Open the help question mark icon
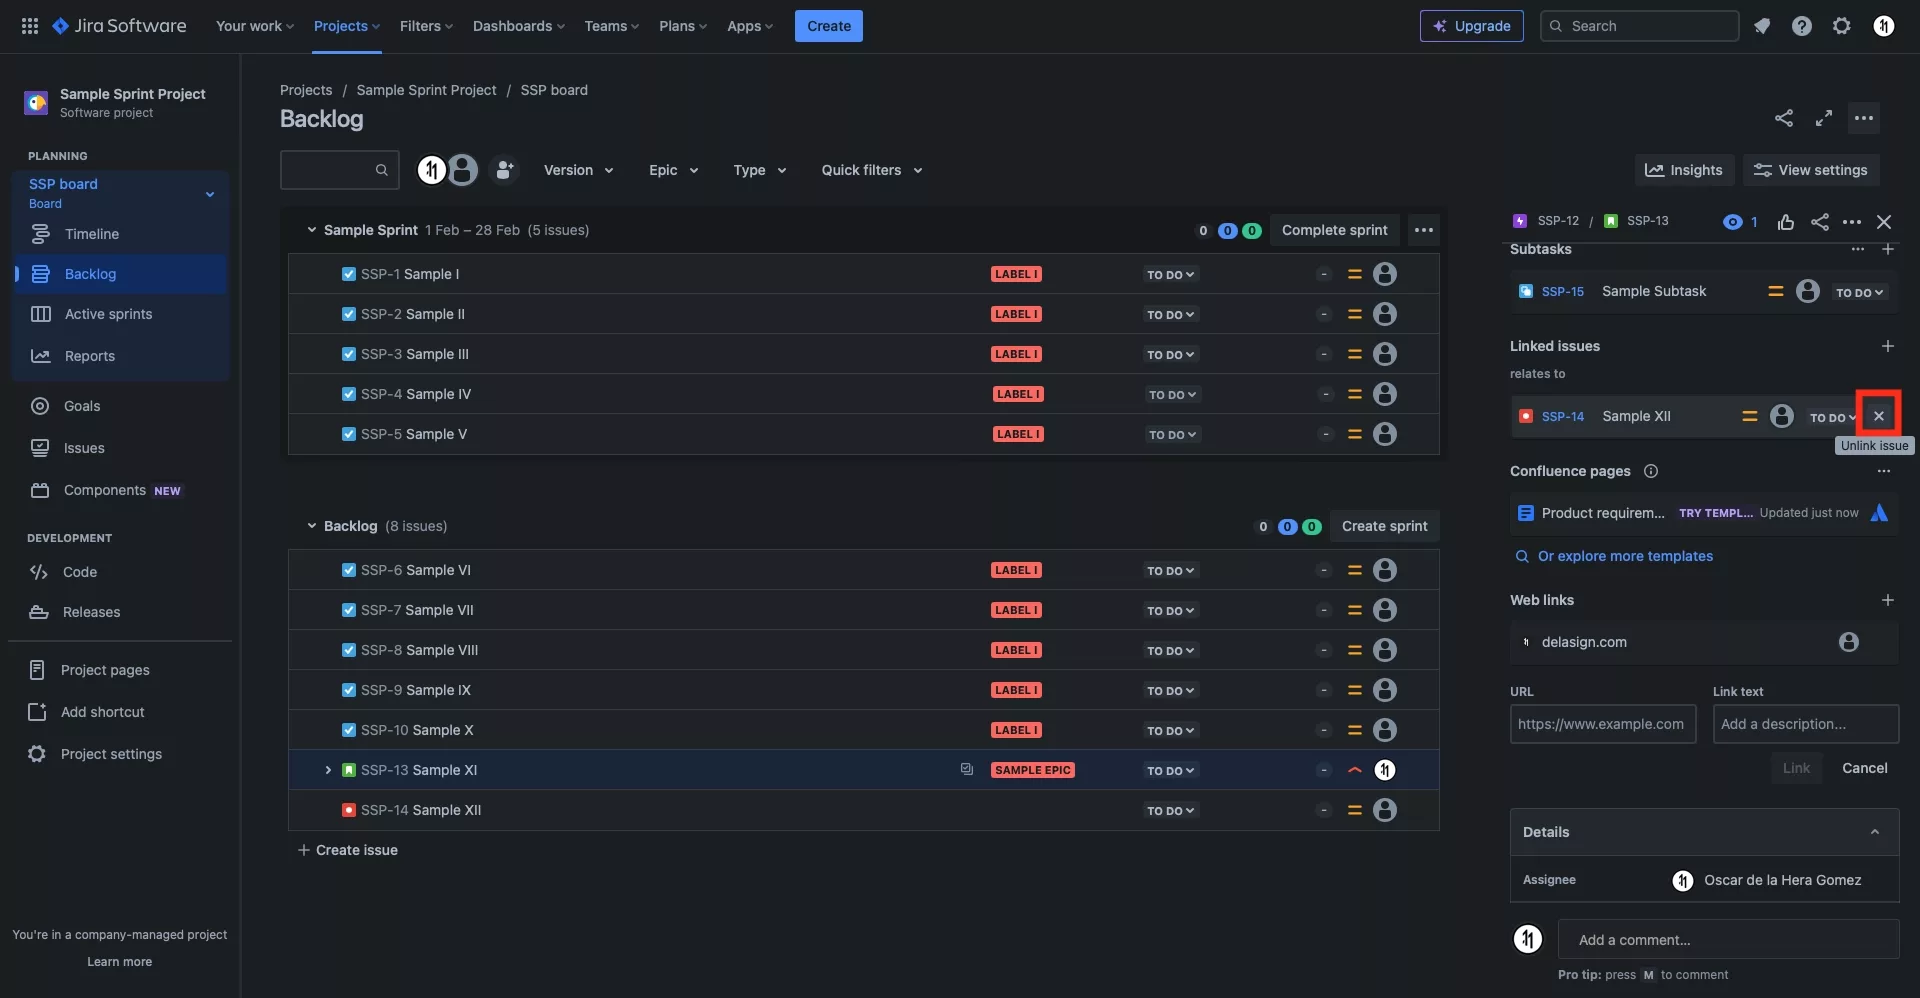Screen dimensions: 1920x998 pos(1802,26)
